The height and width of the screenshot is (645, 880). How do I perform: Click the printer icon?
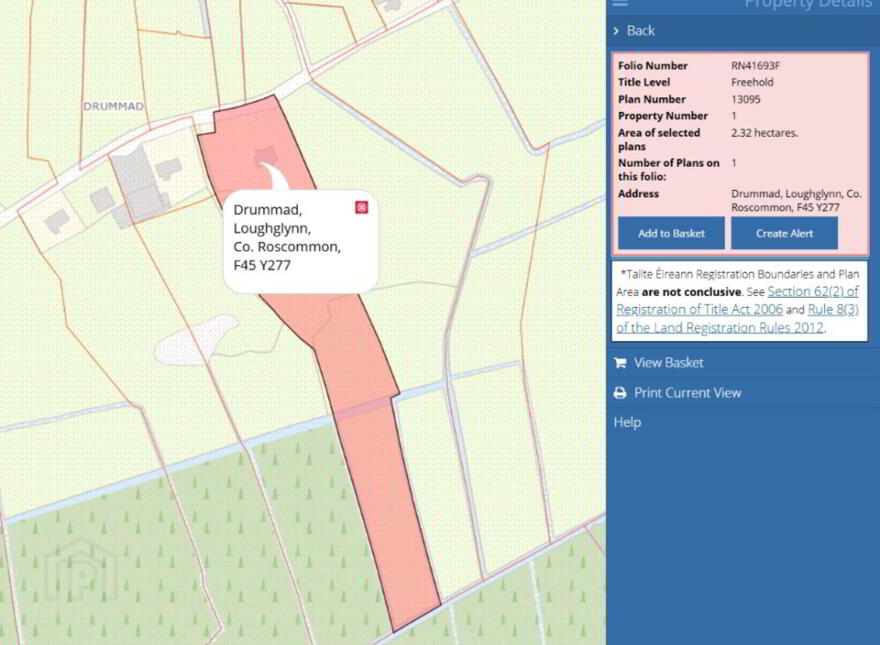coord(620,393)
